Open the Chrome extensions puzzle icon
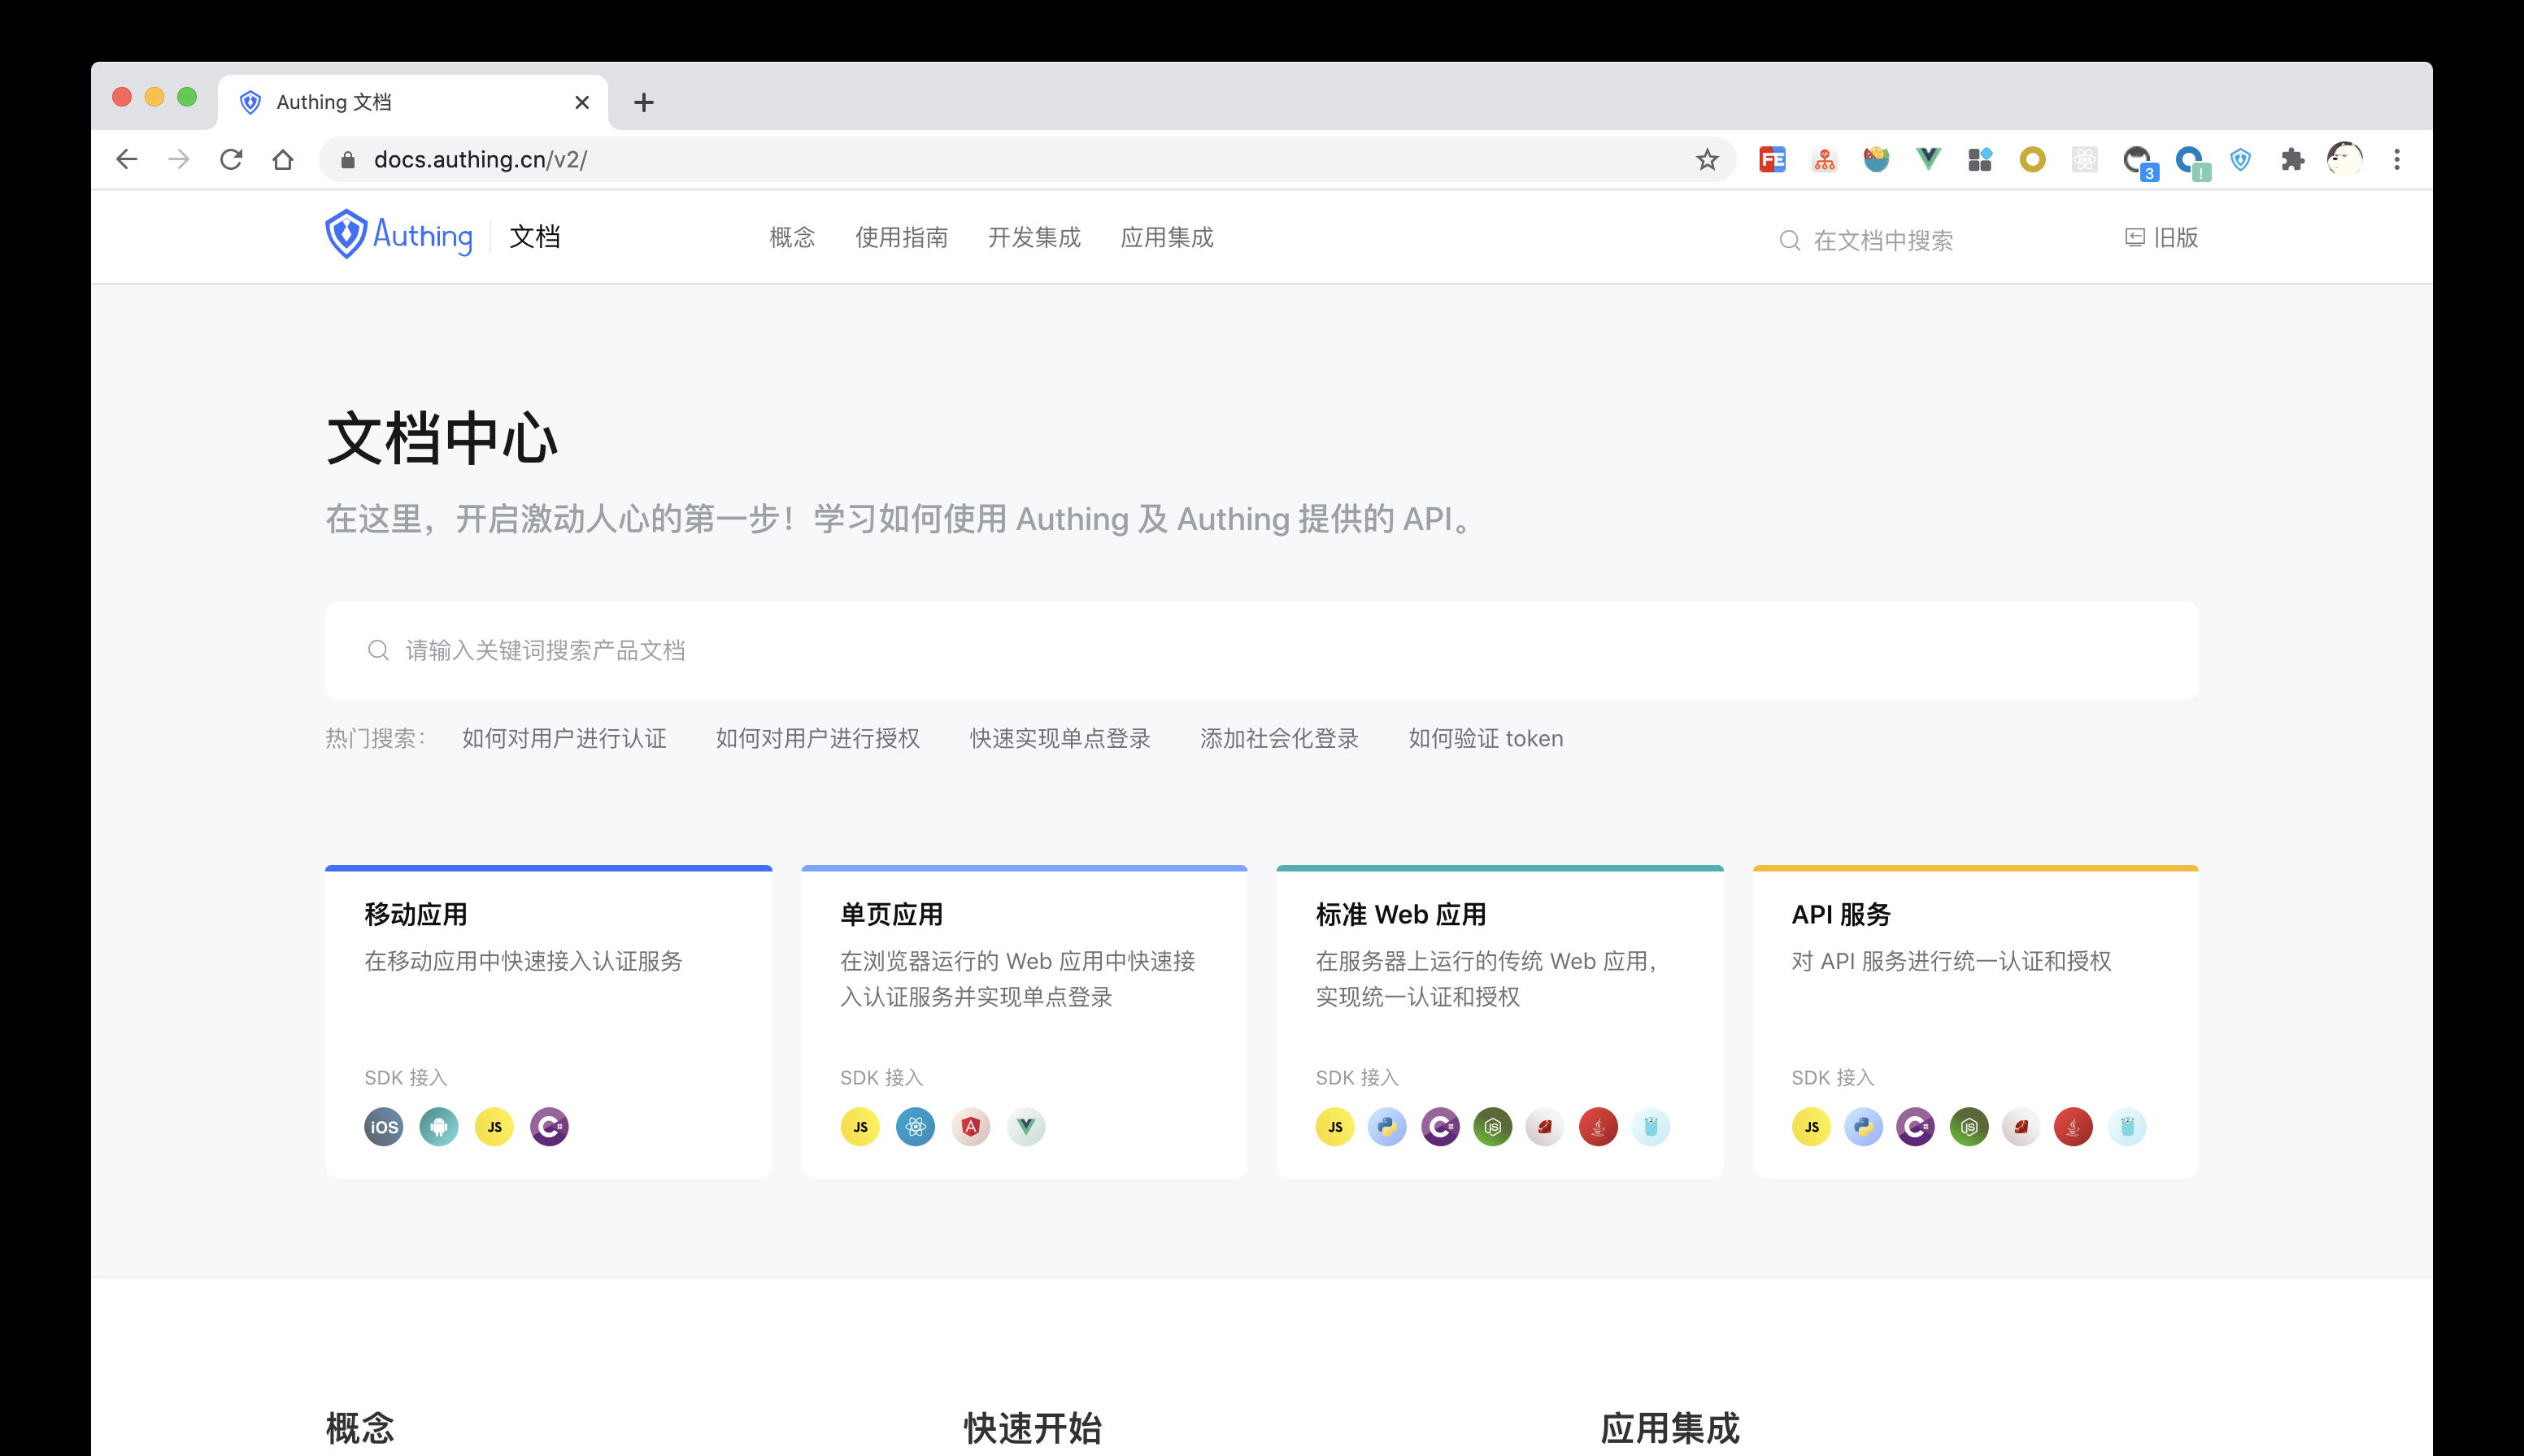Screen dimensions: 2524x1456 pos(2292,159)
